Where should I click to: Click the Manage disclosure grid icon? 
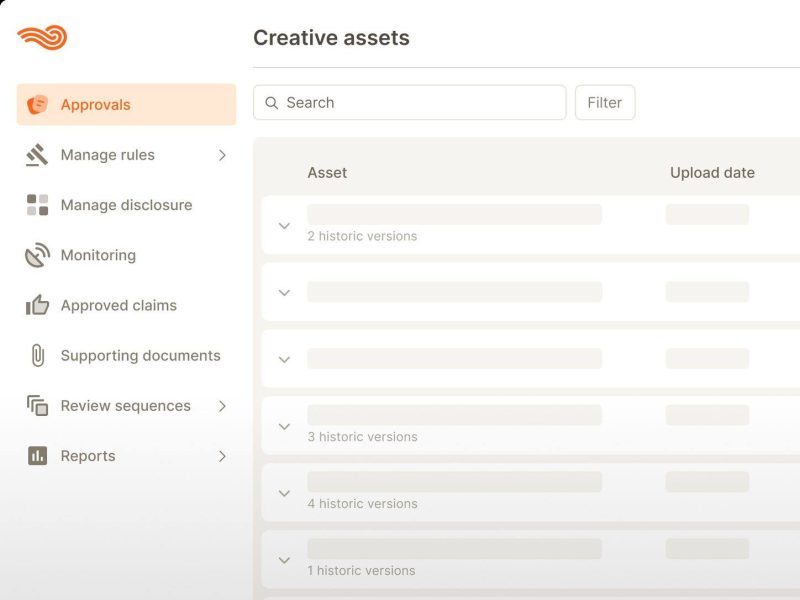pos(37,205)
